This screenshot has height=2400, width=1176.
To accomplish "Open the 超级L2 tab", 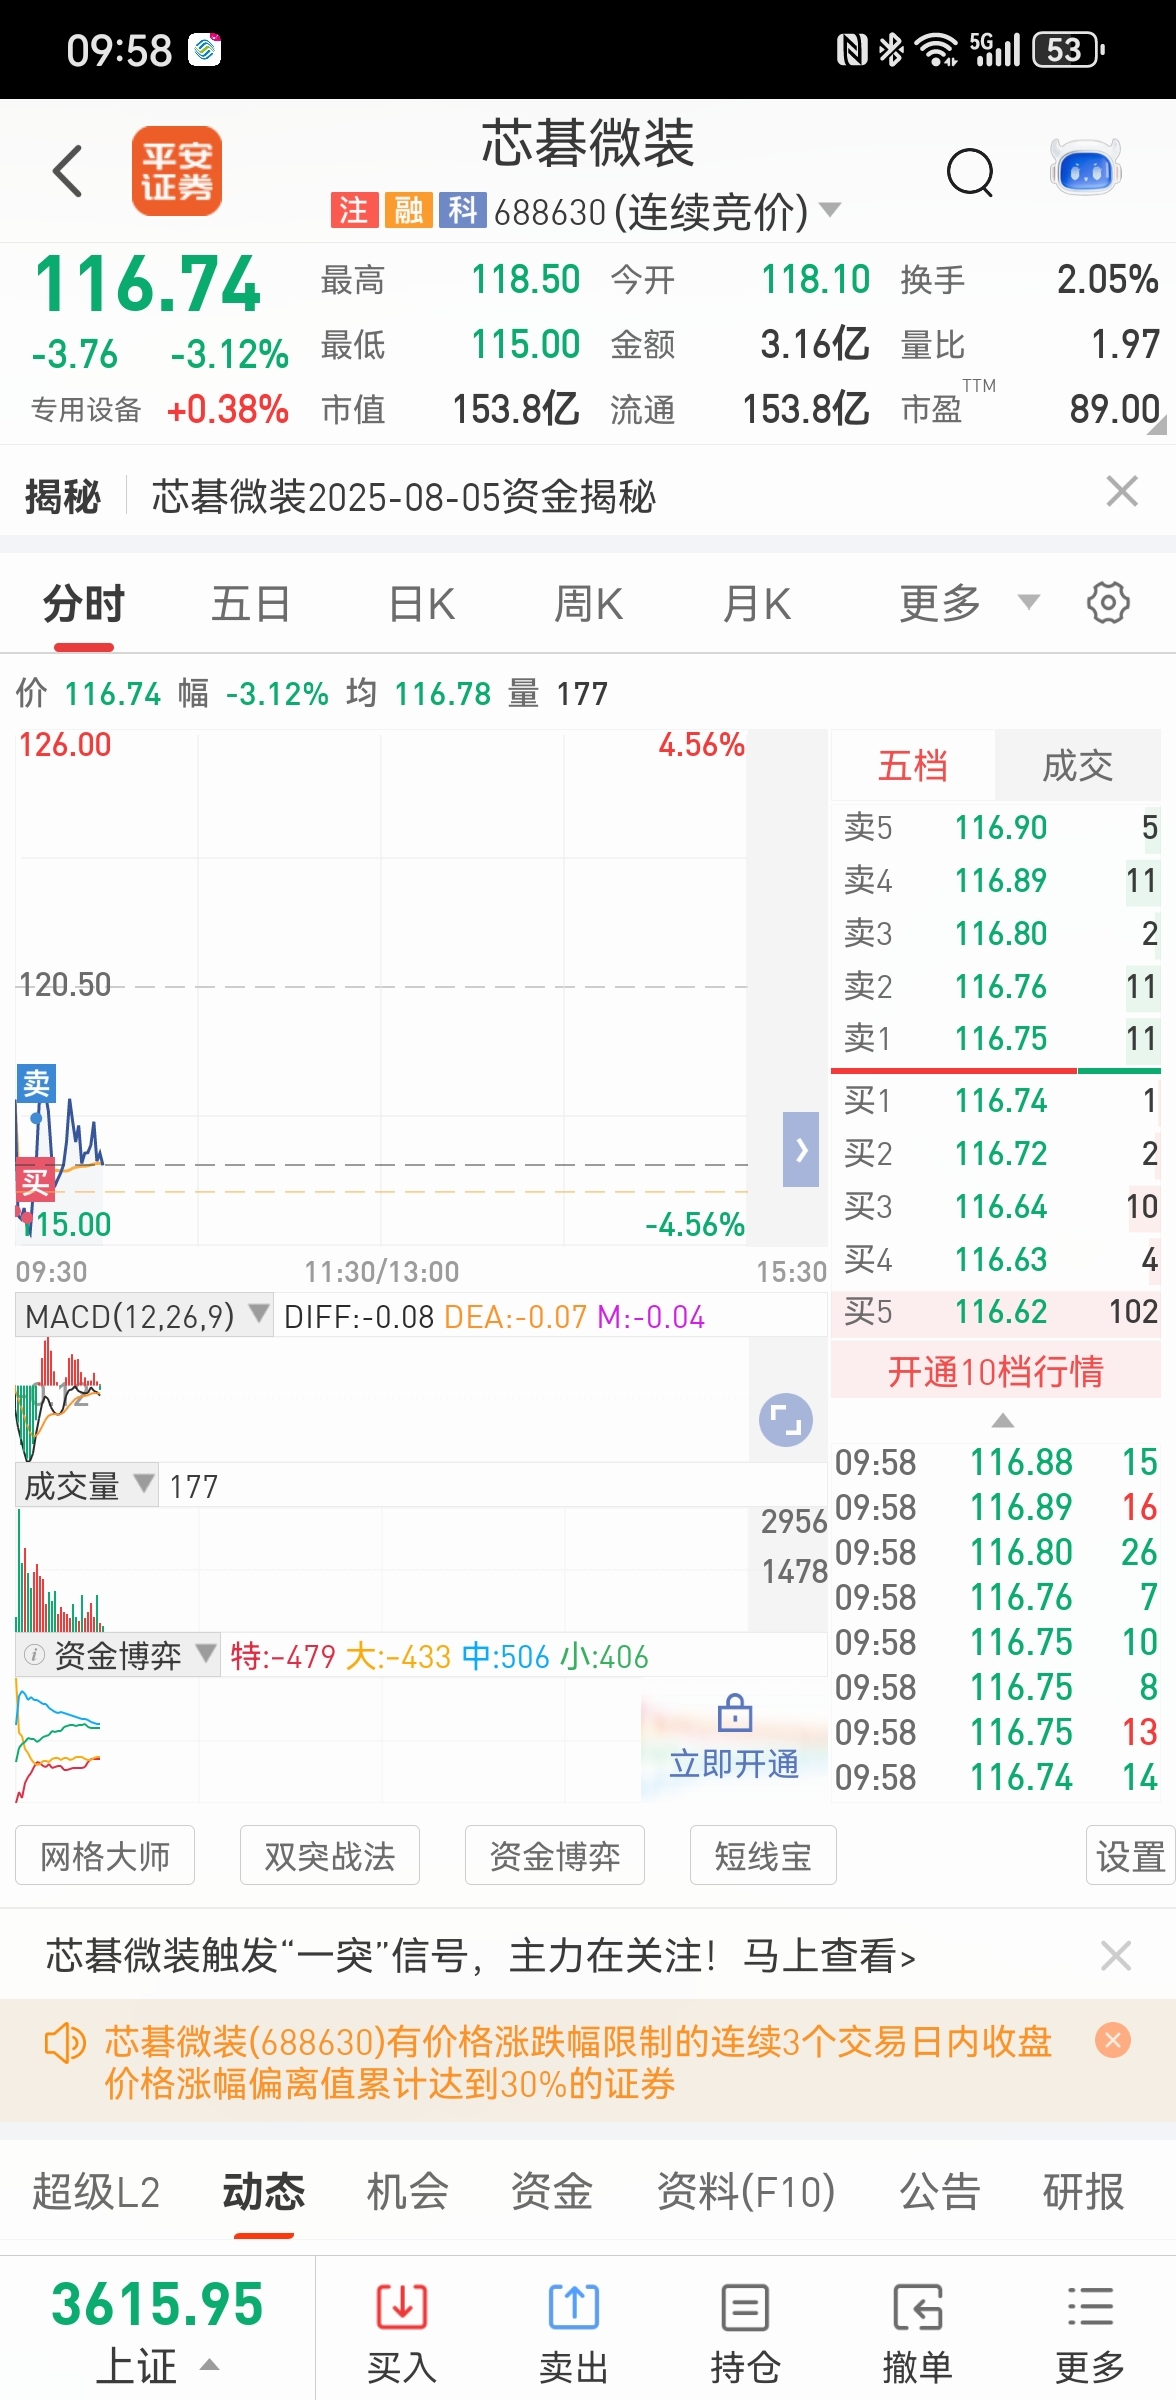I will (x=96, y=2192).
